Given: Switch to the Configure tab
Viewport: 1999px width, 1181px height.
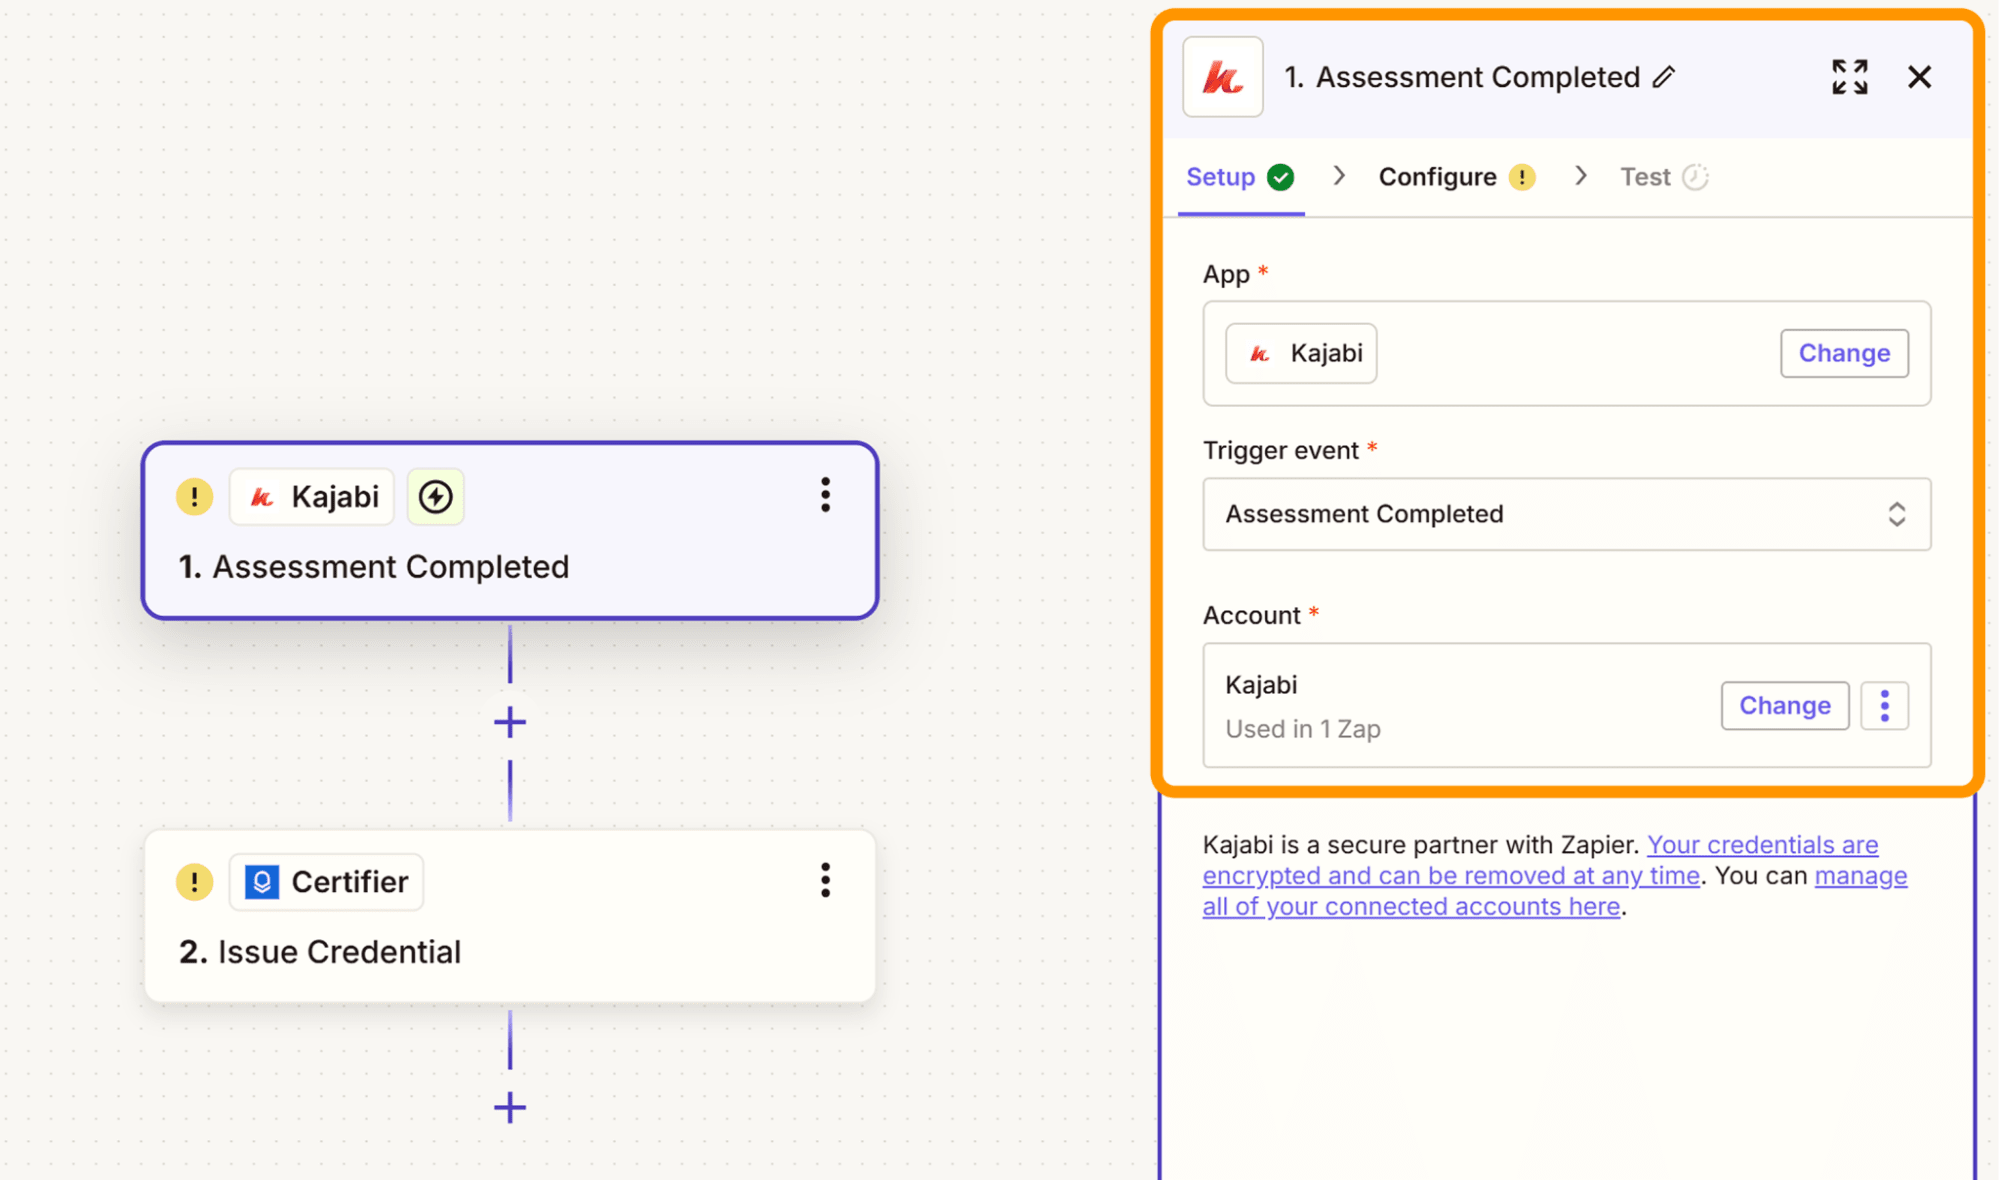Looking at the screenshot, I should pos(1457,177).
